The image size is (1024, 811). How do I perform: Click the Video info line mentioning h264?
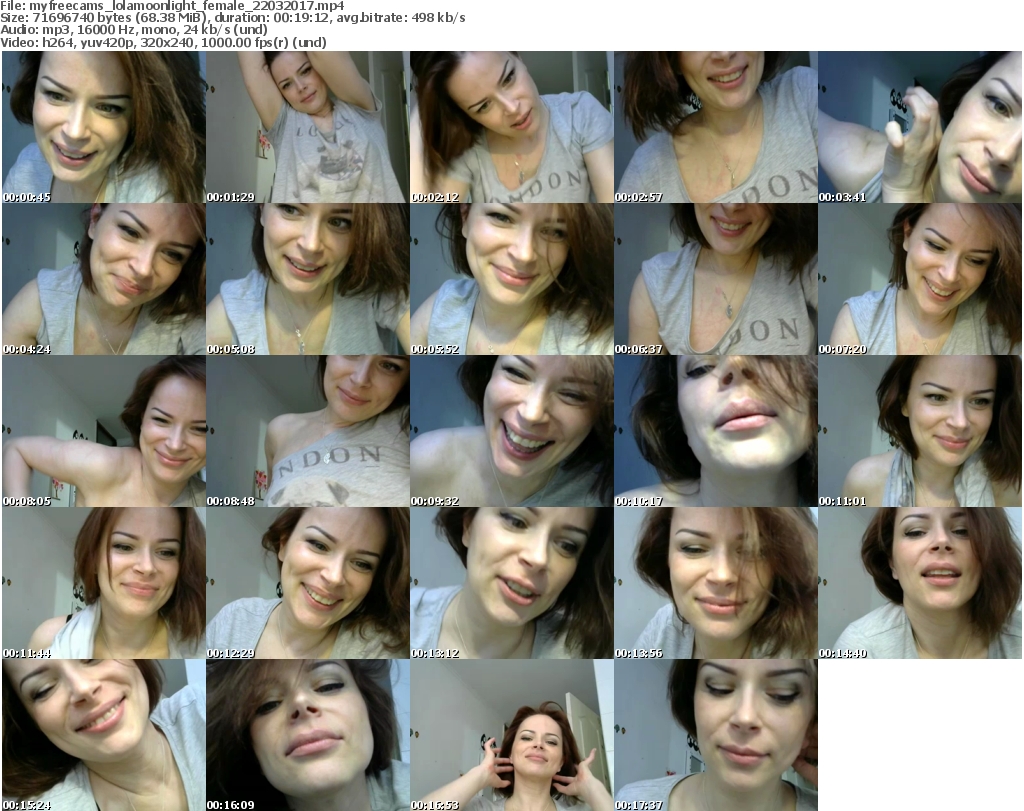(x=163, y=42)
